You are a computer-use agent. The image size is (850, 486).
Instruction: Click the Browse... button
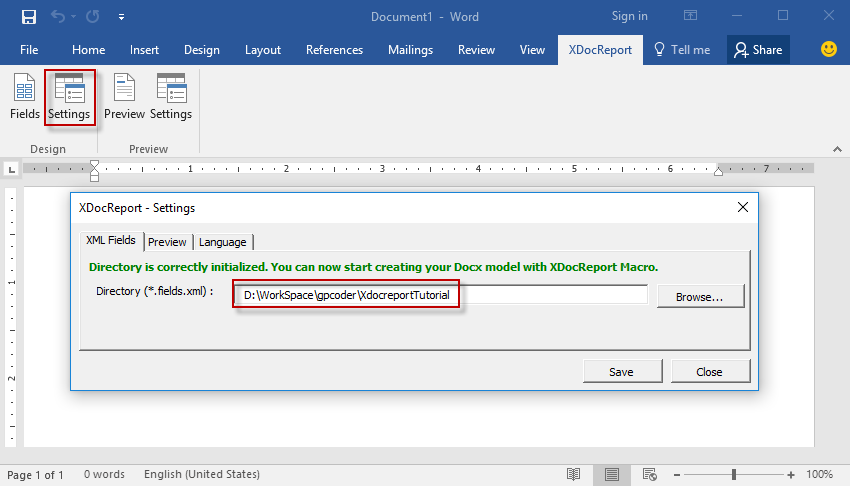[700, 297]
